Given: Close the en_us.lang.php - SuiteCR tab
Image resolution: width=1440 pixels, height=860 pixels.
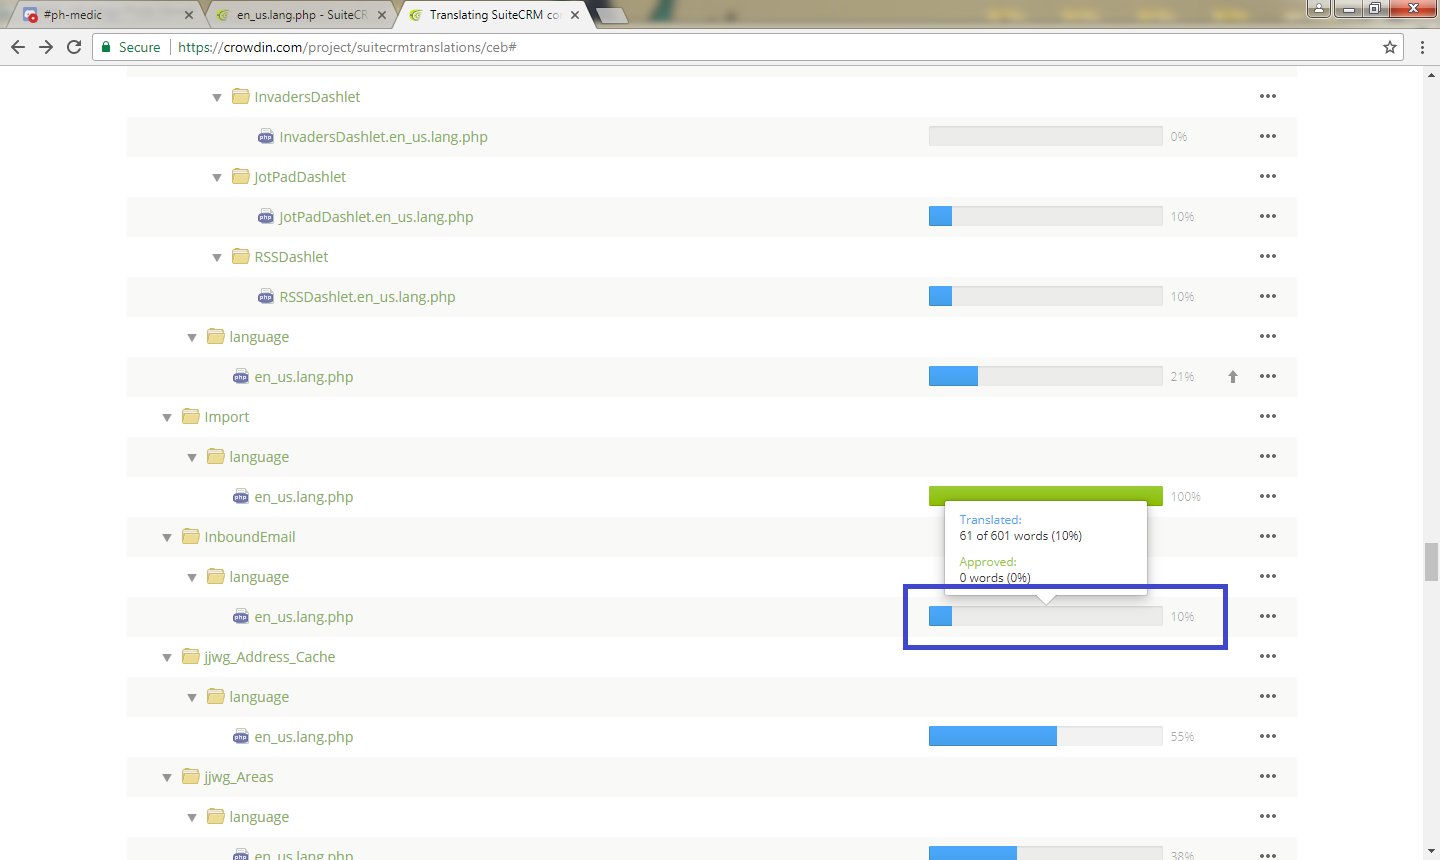Looking at the screenshot, I should [382, 15].
